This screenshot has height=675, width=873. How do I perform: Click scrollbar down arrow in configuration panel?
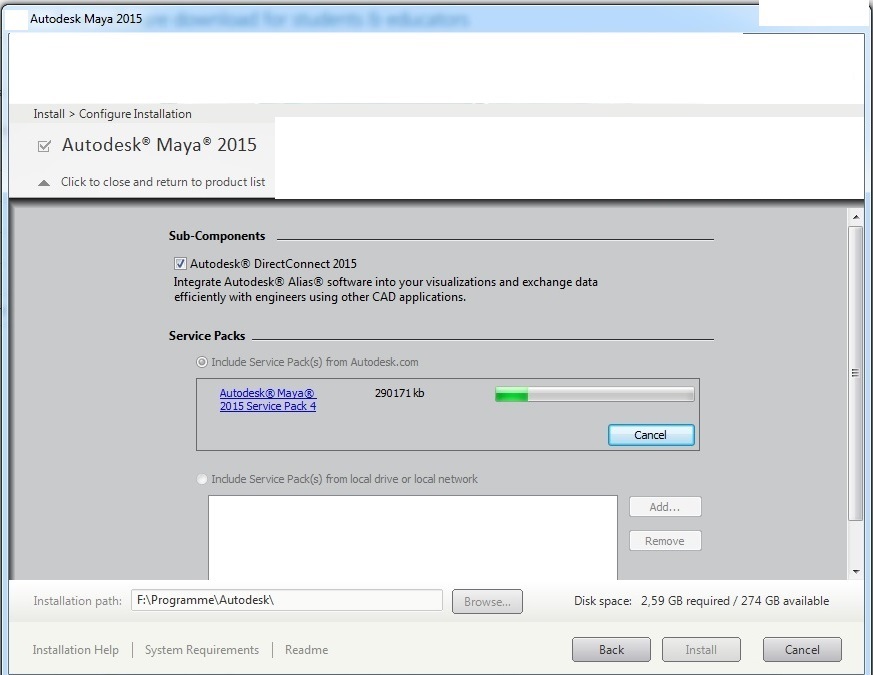click(856, 571)
